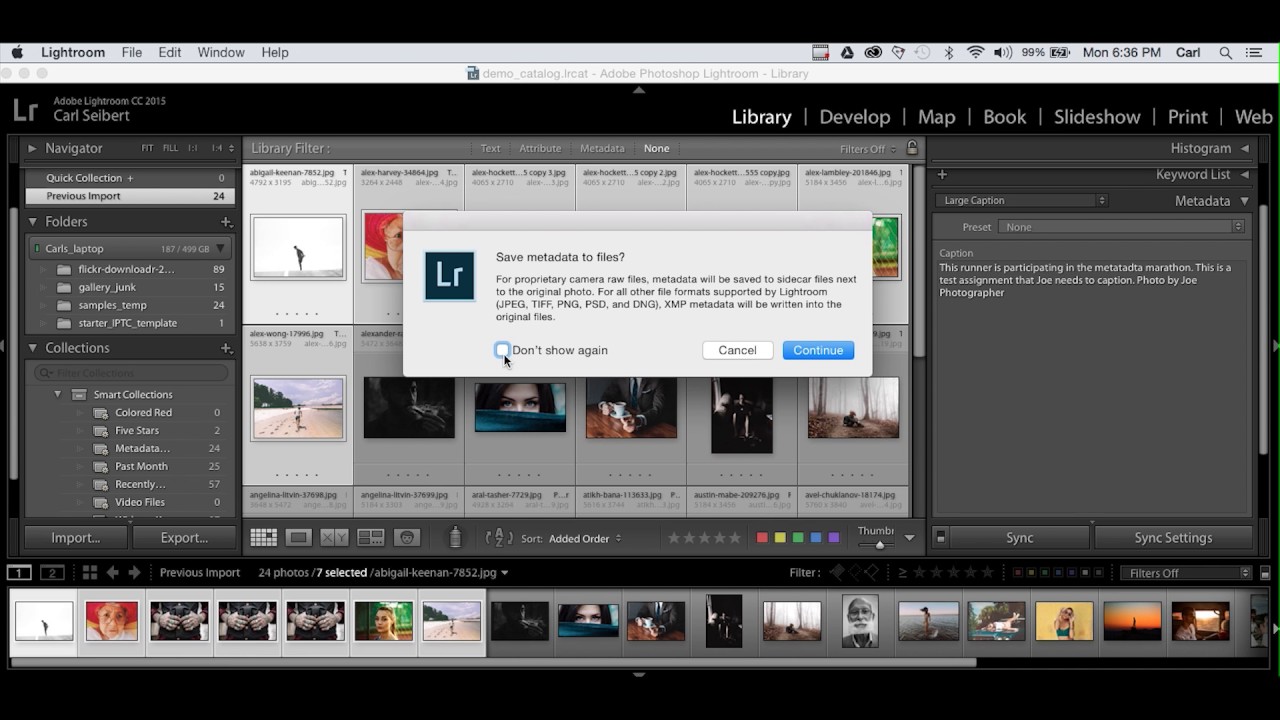Image resolution: width=1280 pixels, height=720 pixels.
Task: Open the Apple menu
Action: tap(17, 52)
